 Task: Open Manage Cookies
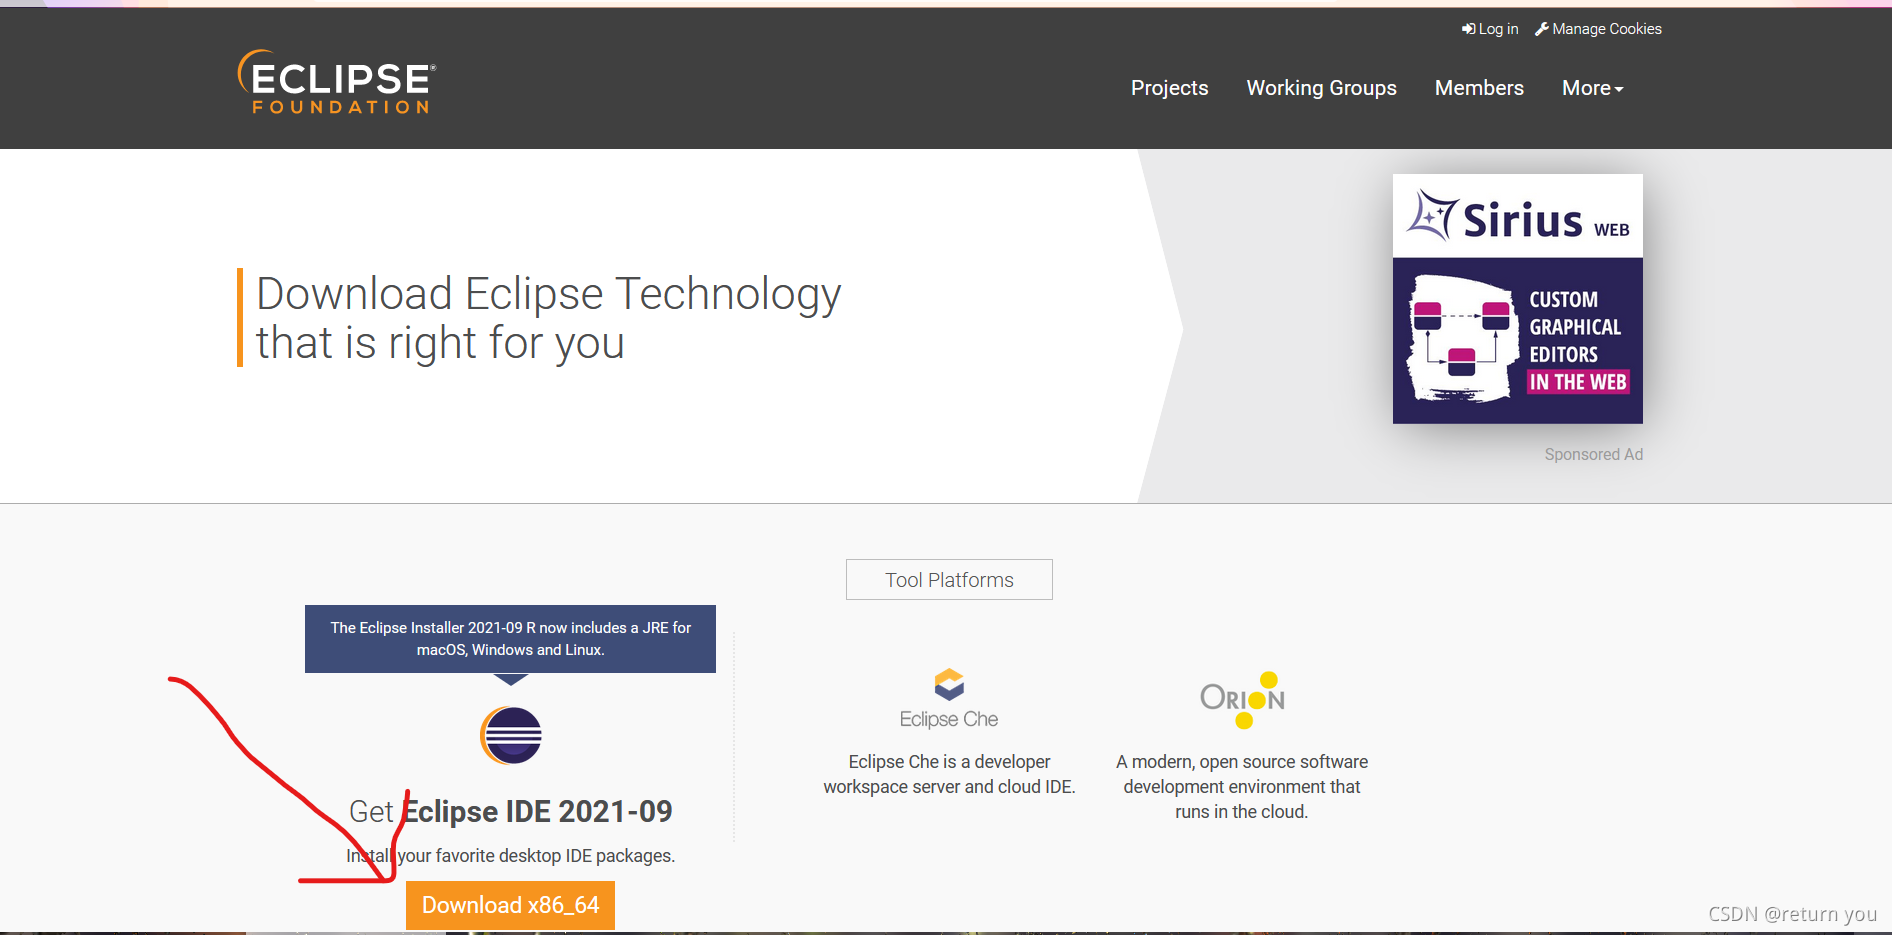(x=1598, y=29)
